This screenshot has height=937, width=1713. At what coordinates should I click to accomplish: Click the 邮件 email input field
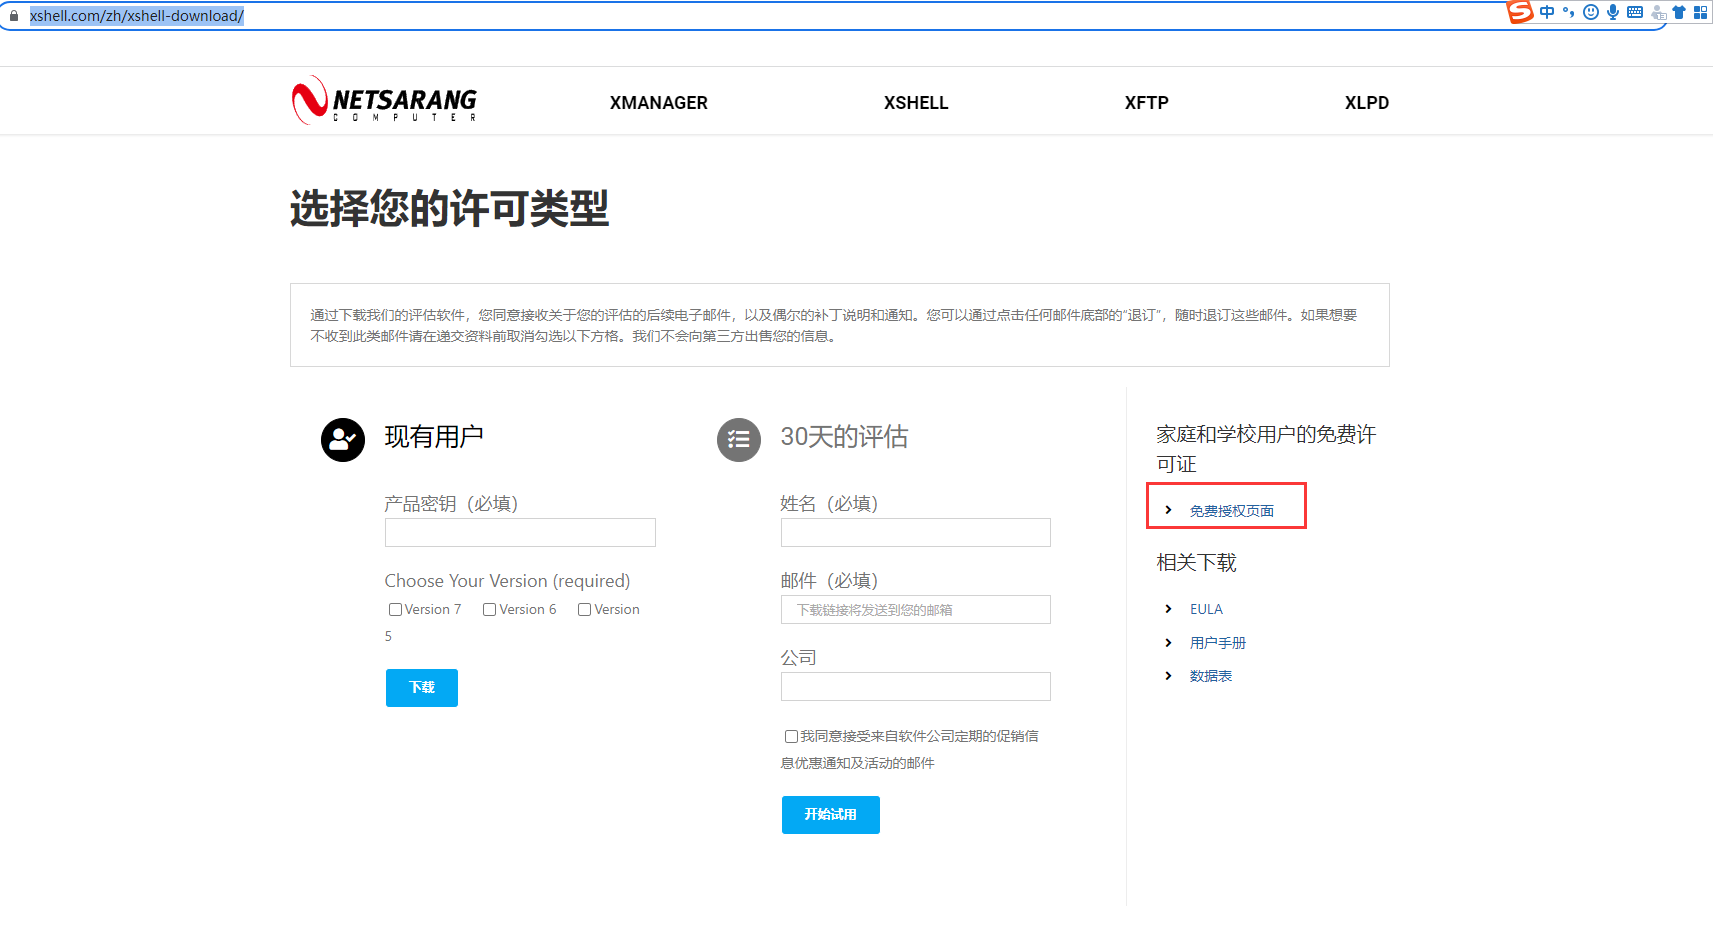click(x=916, y=609)
